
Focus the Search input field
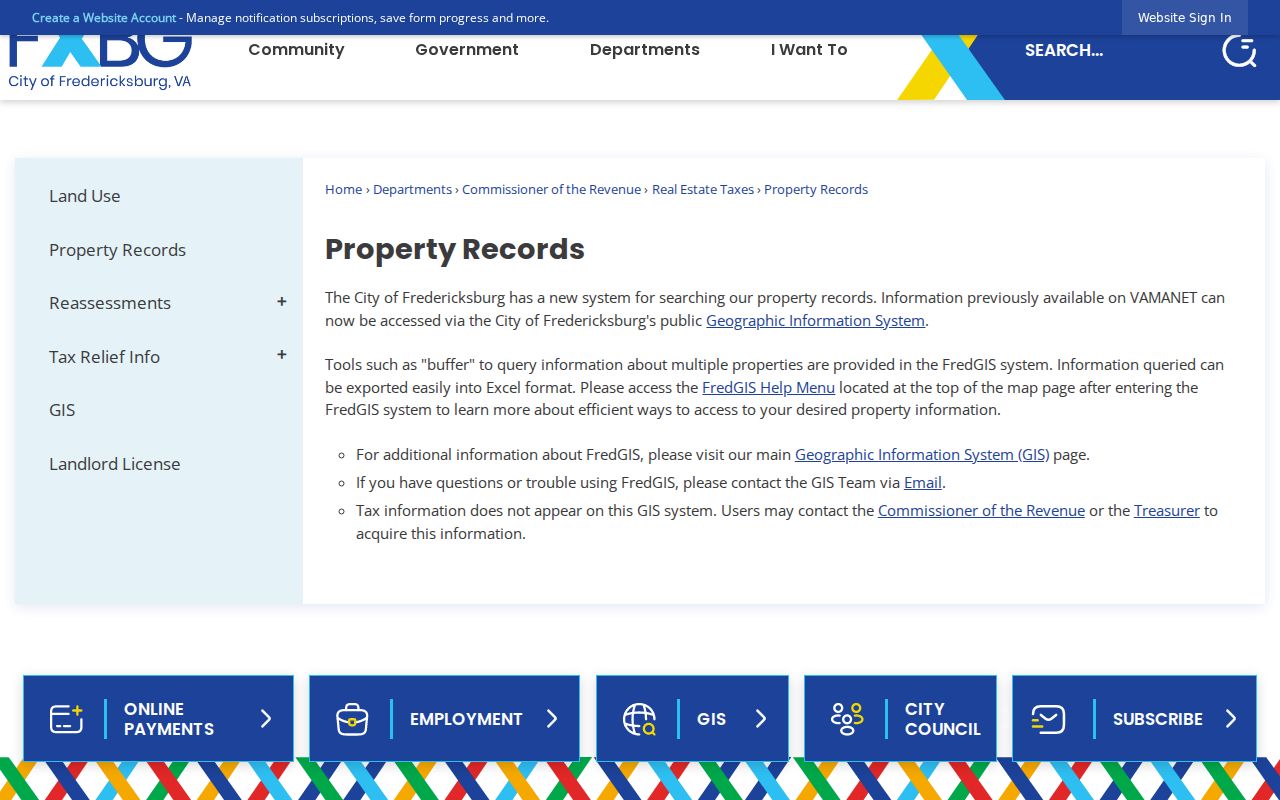pyautogui.click(x=1110, y=50)
